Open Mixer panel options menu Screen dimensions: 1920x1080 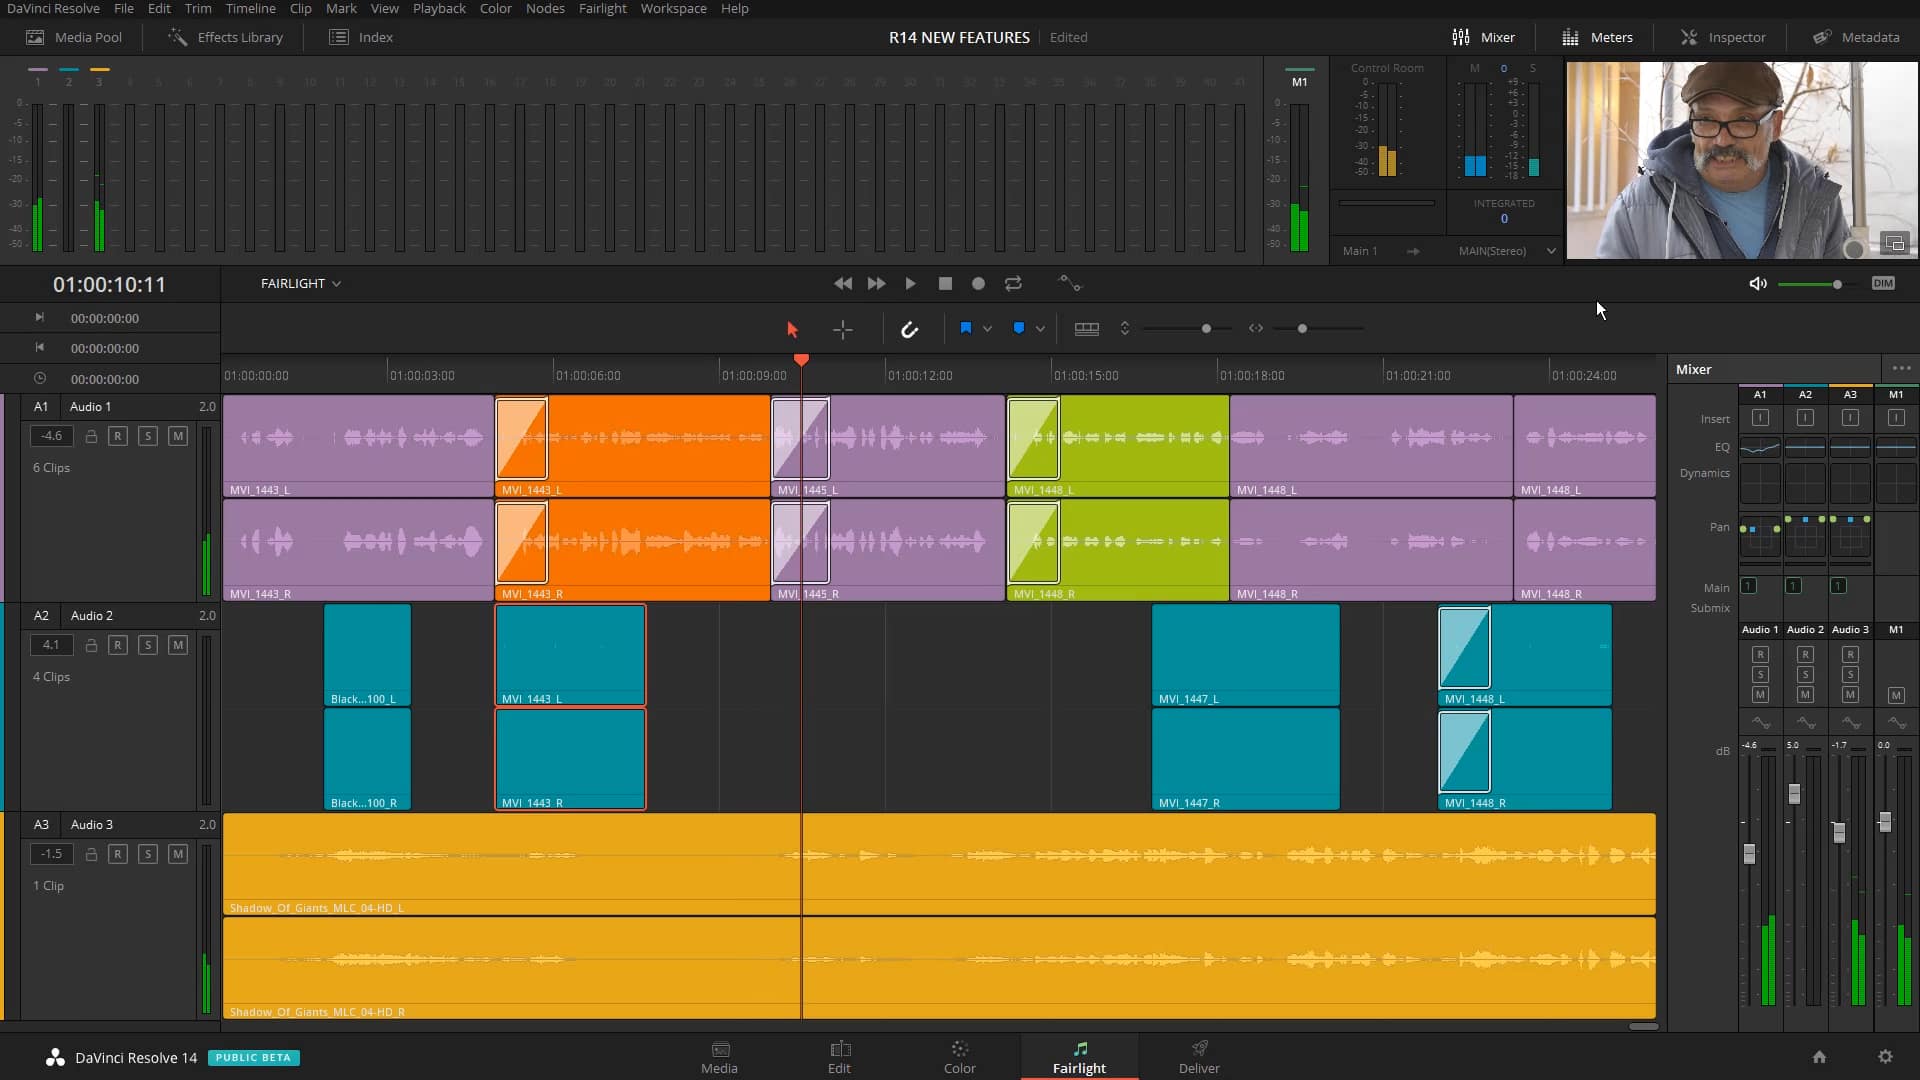(1901, 368)
